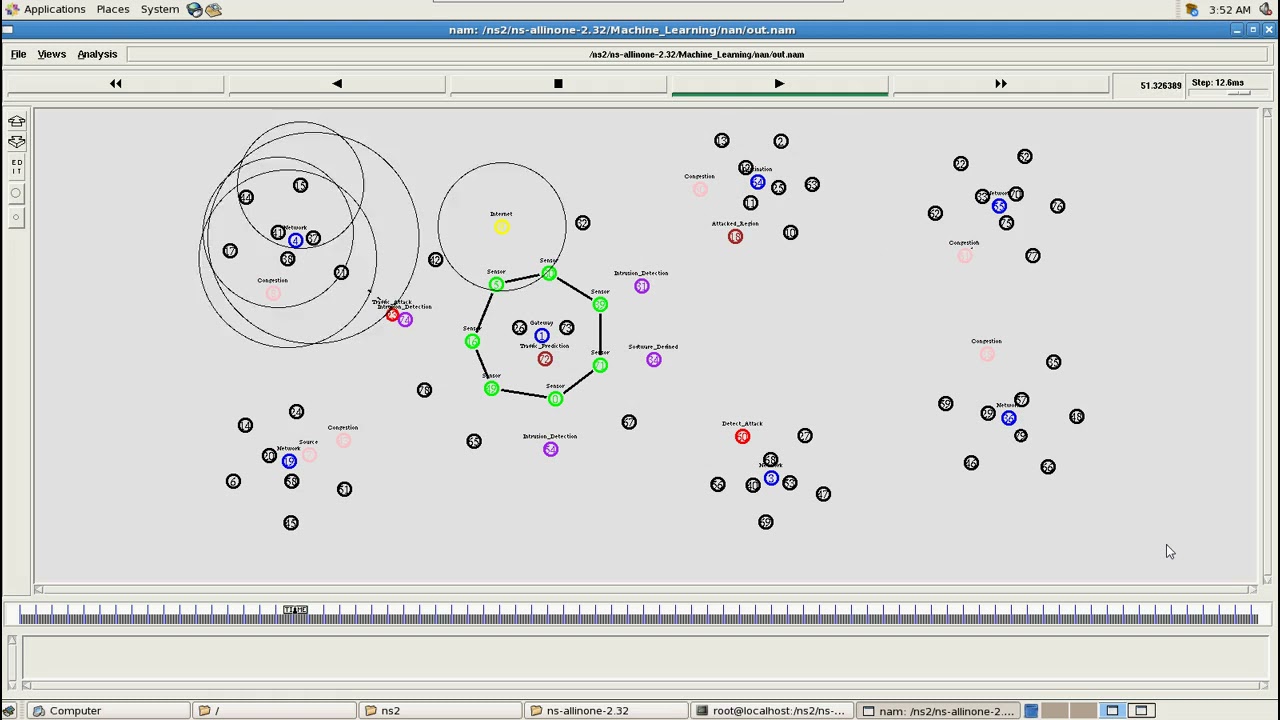Play the animation backward

(x=337, y=84)
